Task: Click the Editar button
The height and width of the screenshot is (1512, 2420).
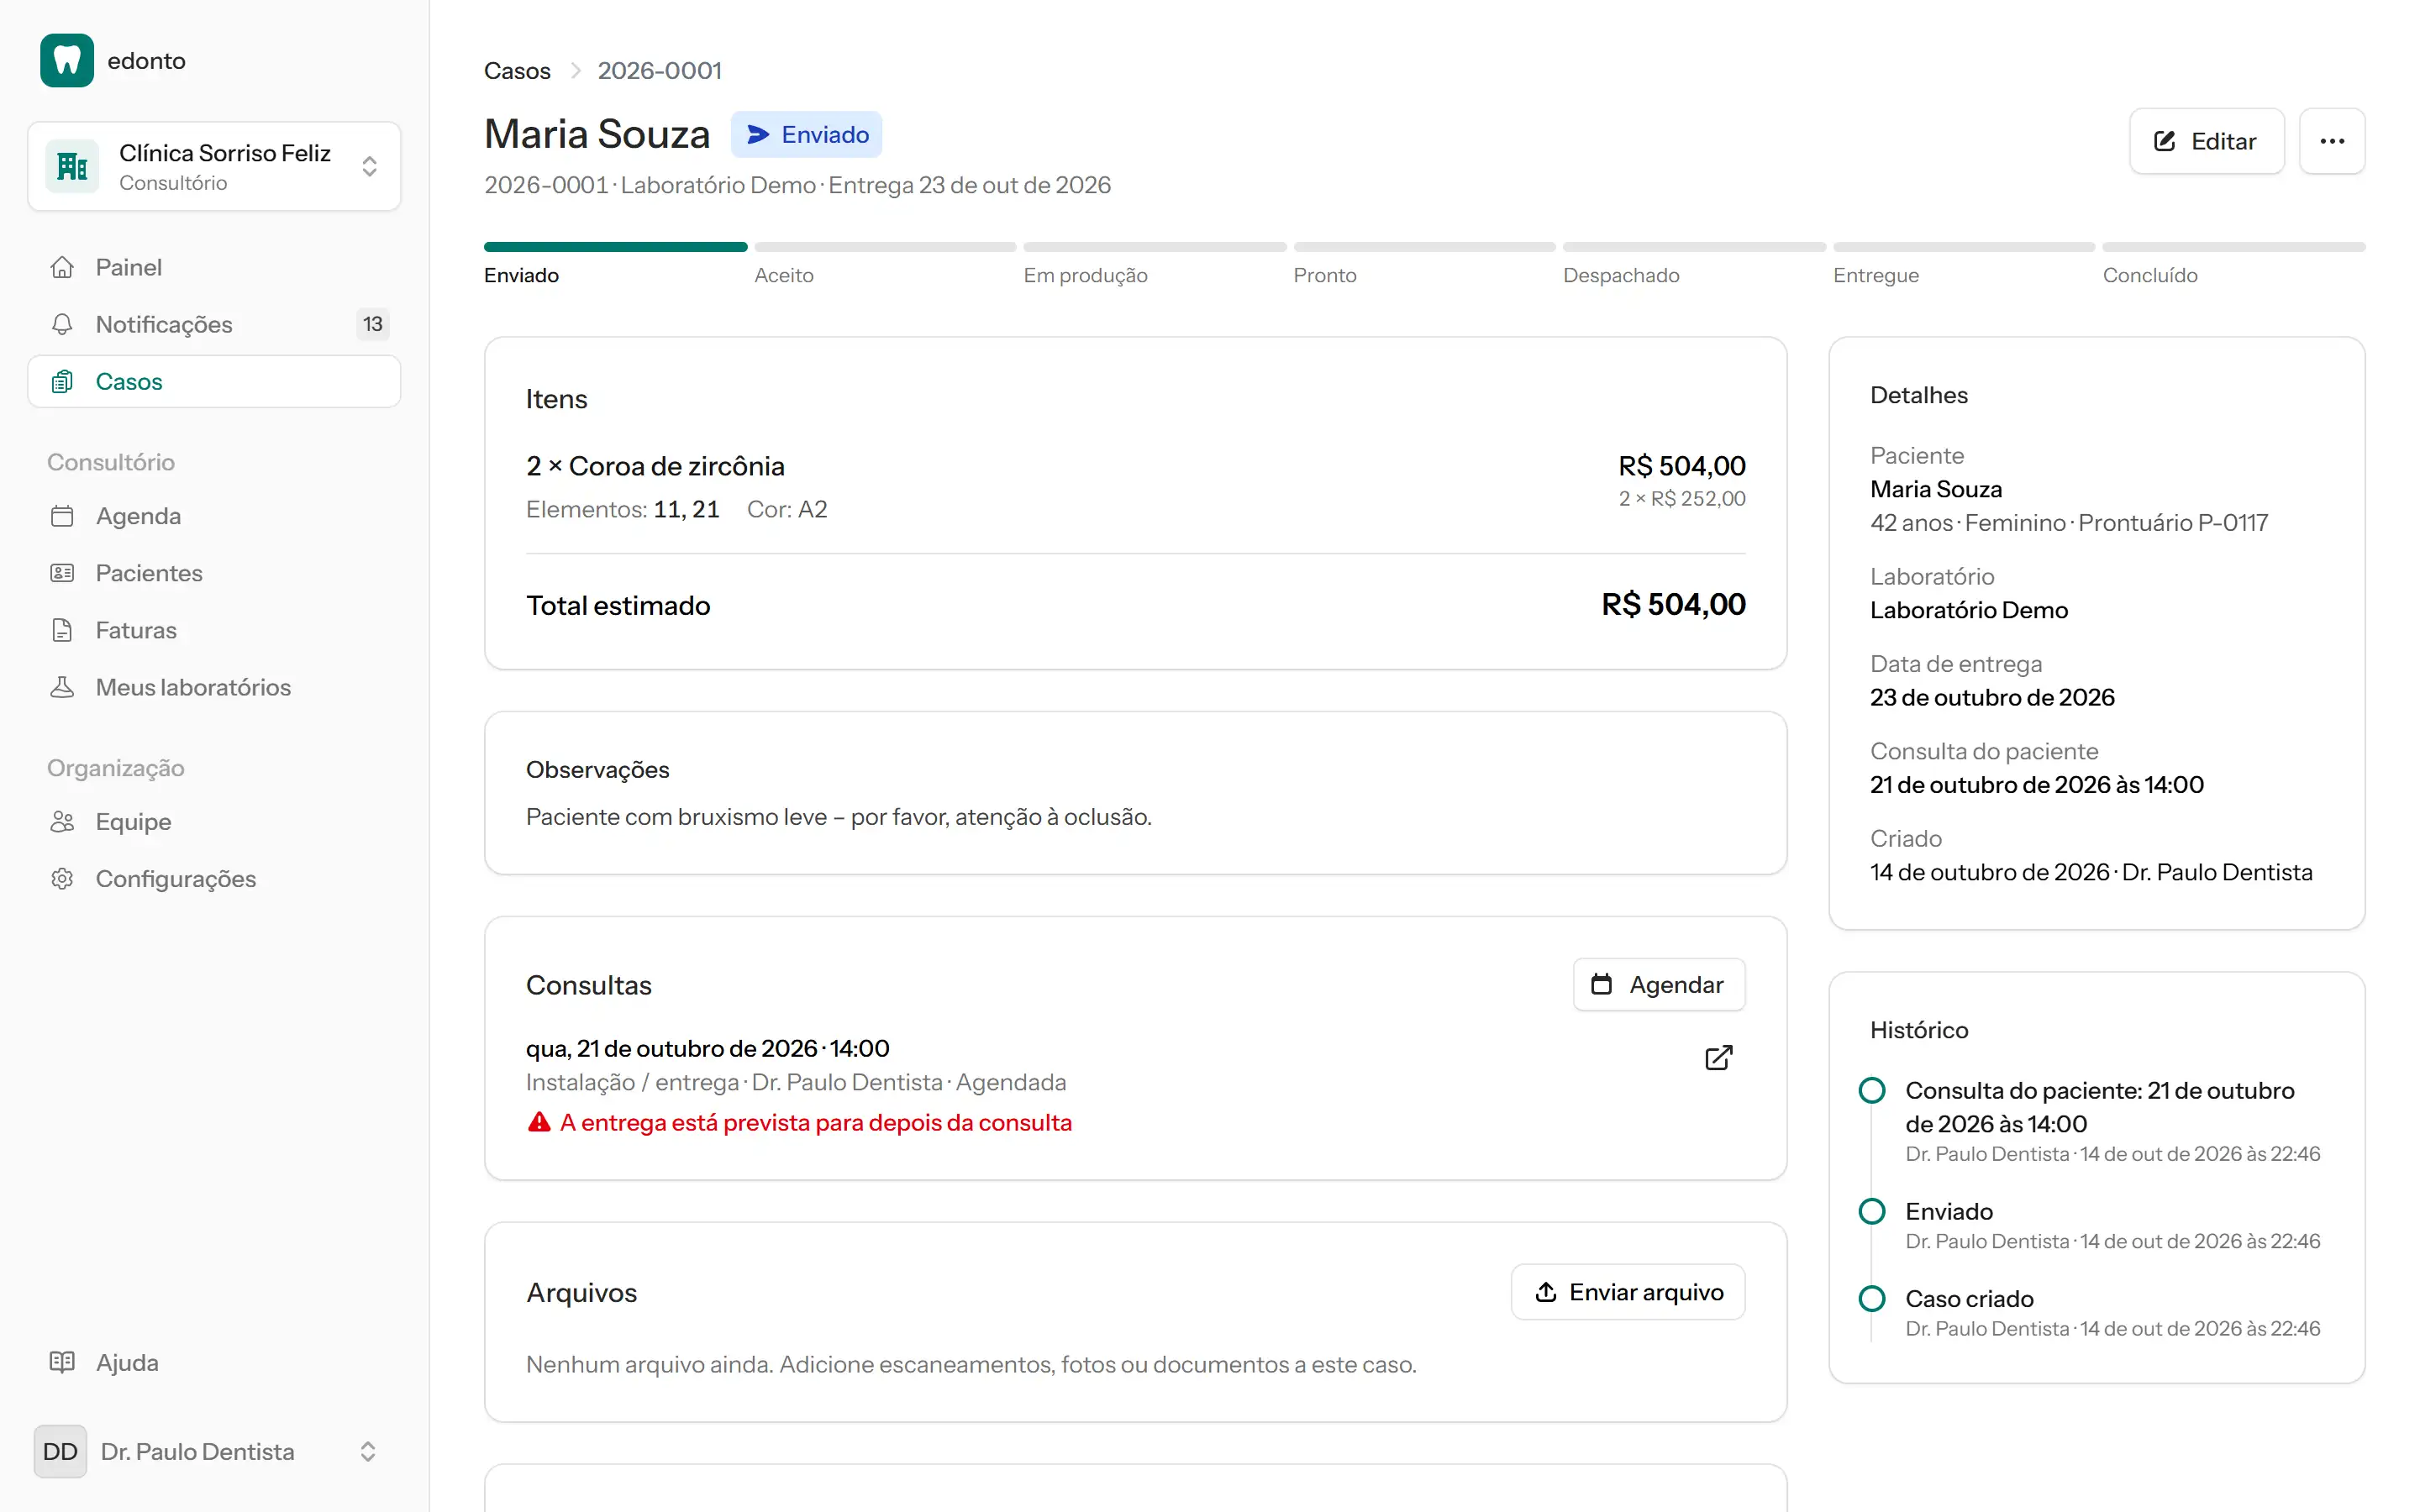Action: click(2206, 141)
